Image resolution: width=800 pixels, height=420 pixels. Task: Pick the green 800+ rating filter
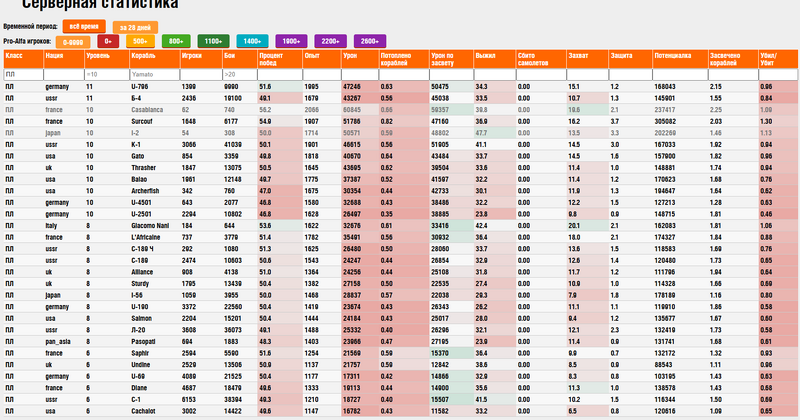tap(175, 41)
